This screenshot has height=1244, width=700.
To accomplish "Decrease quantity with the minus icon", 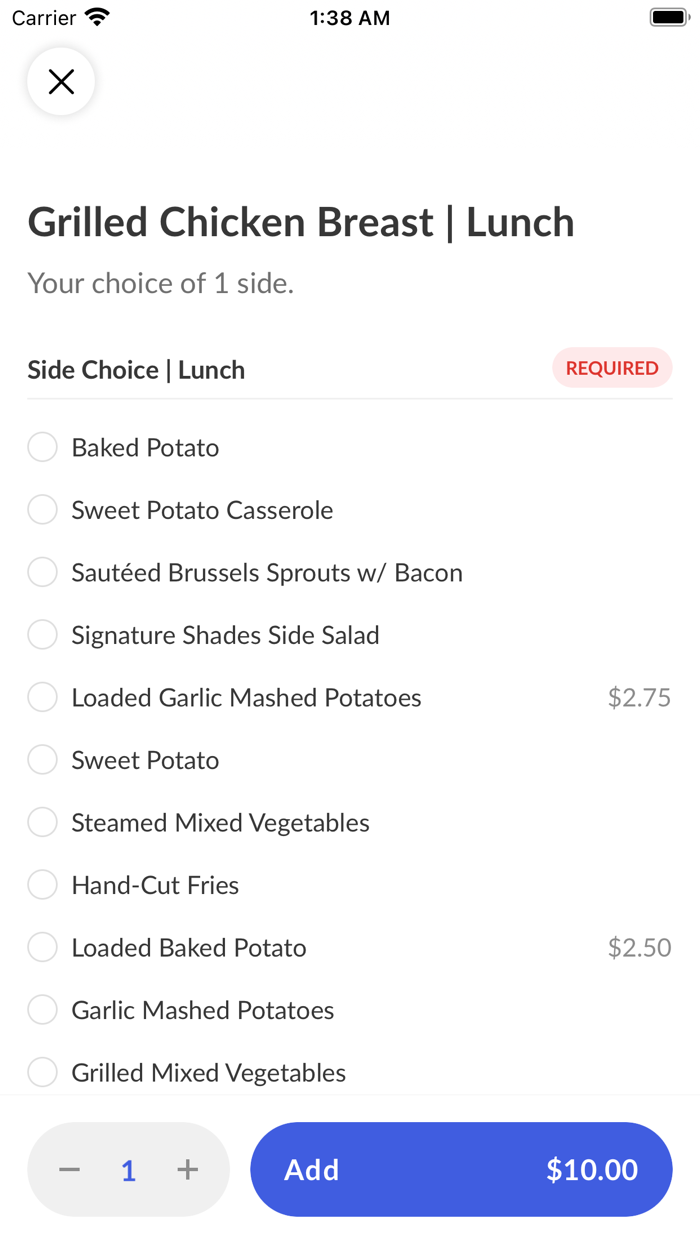I will (69, 1169).
